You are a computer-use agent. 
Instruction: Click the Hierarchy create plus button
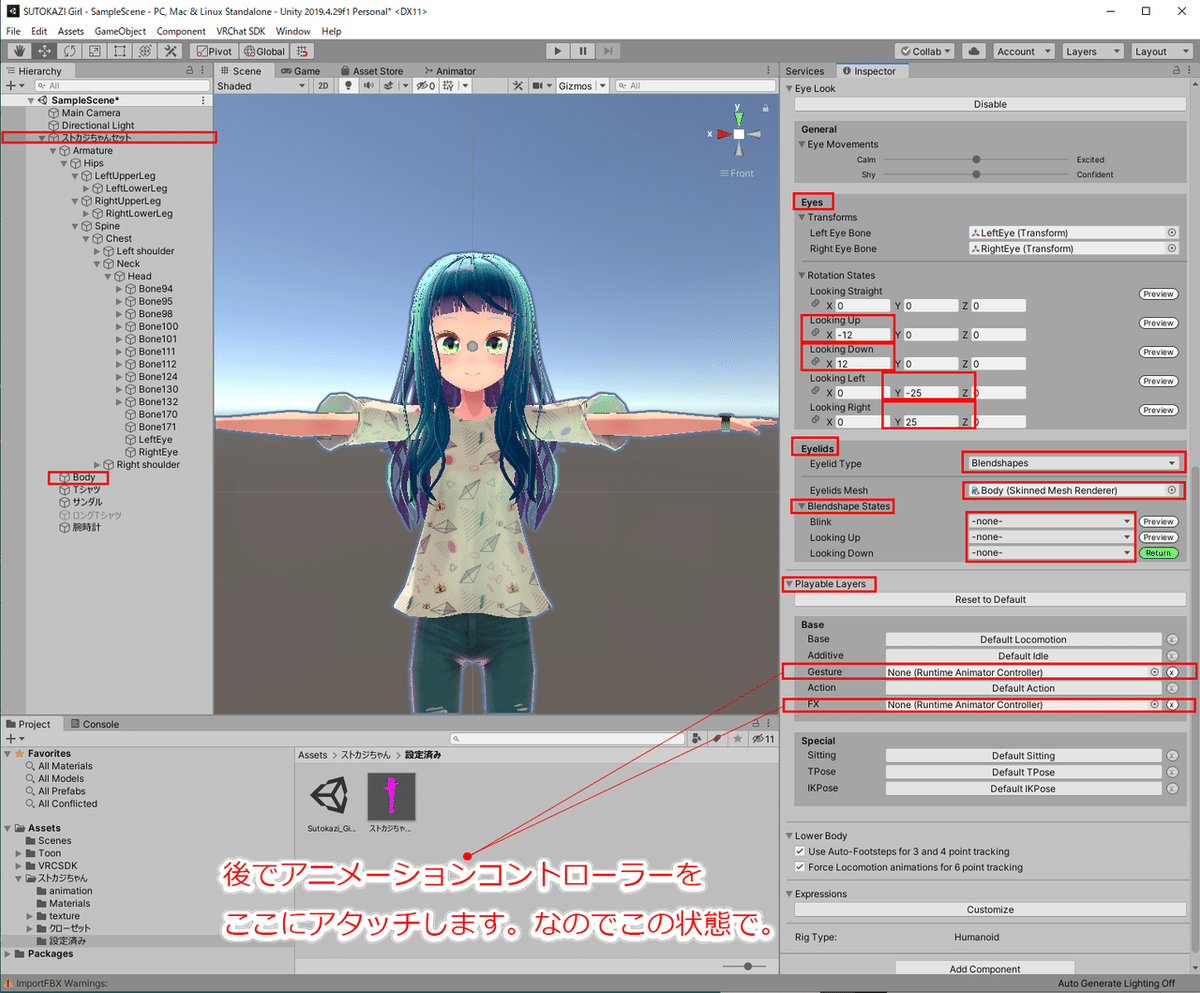point(13,86)
